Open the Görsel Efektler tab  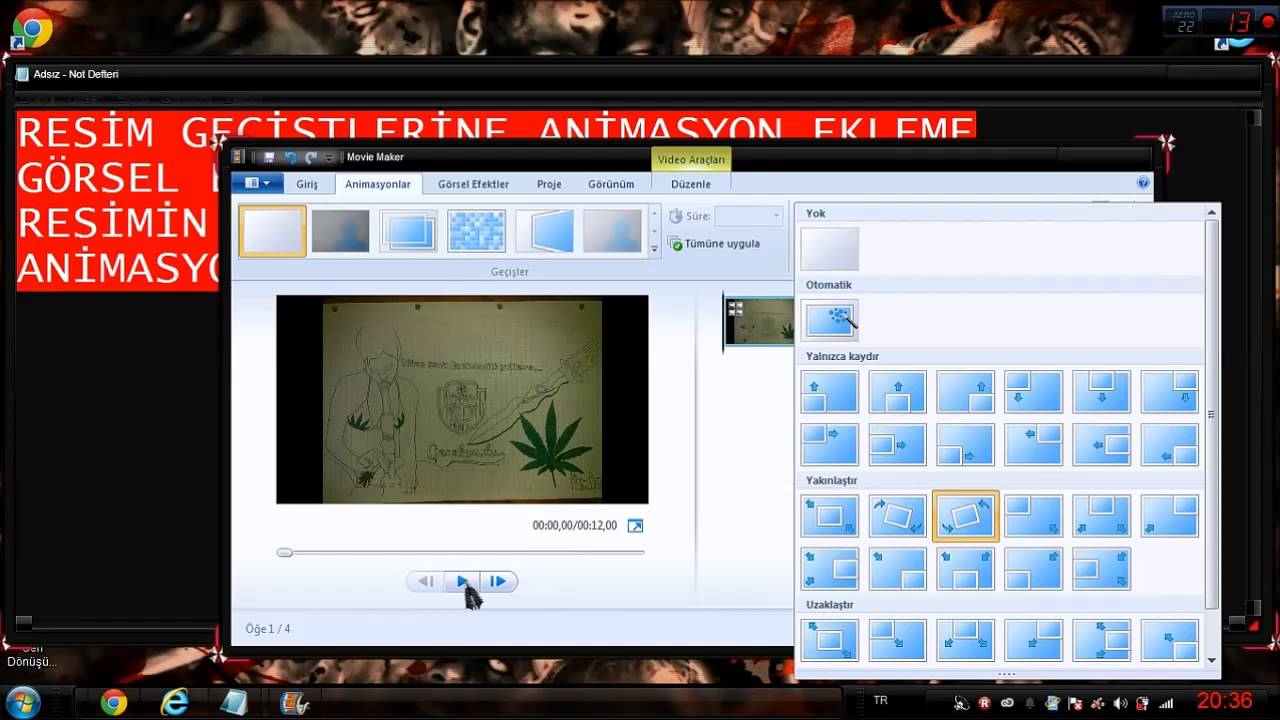coord(473,184)
